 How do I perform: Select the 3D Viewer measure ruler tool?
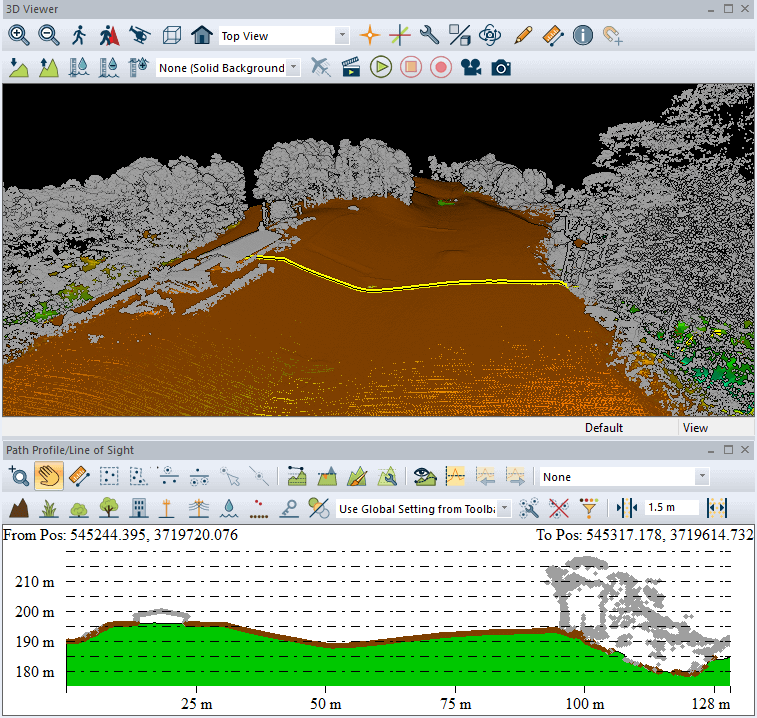(x=553, y=36)
